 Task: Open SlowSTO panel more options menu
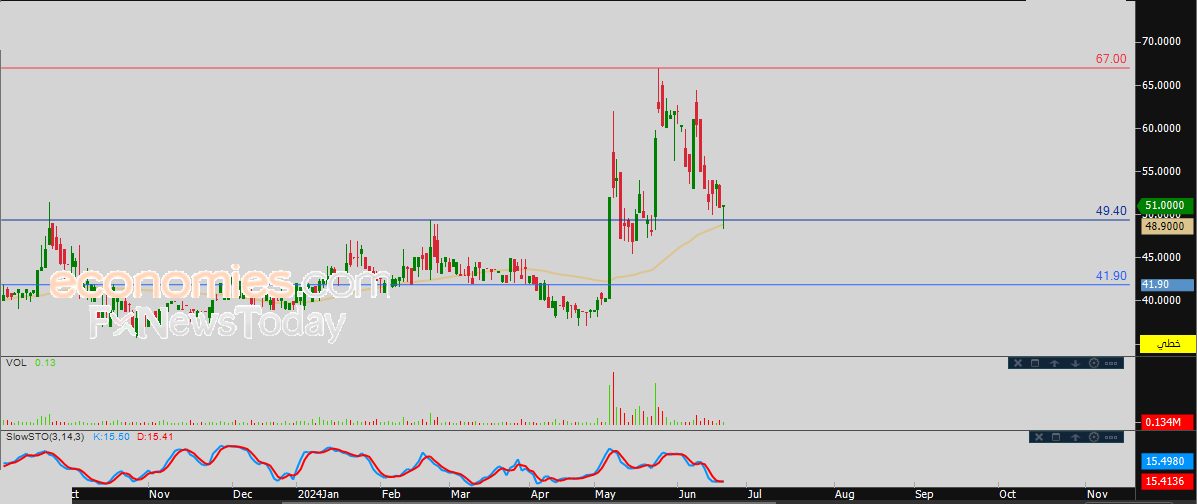point(1112,437)
